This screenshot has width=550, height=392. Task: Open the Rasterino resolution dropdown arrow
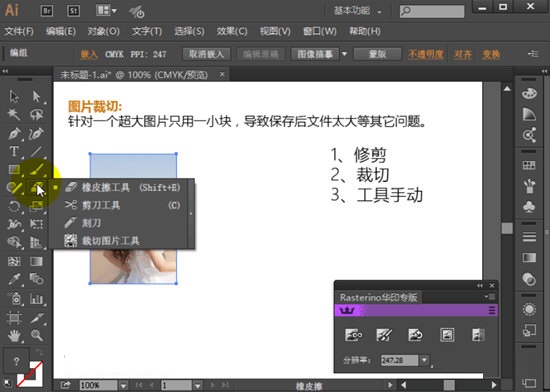tap(424, 360)
